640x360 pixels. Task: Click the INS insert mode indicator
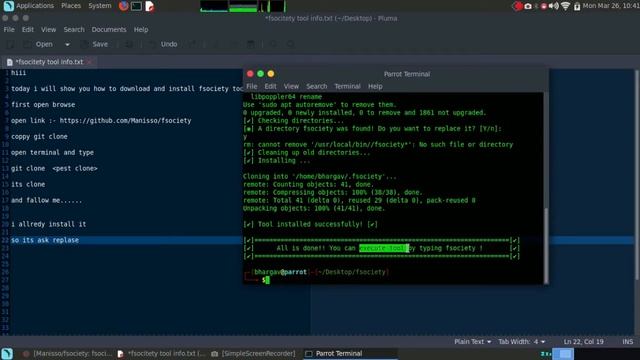point(628,342)
